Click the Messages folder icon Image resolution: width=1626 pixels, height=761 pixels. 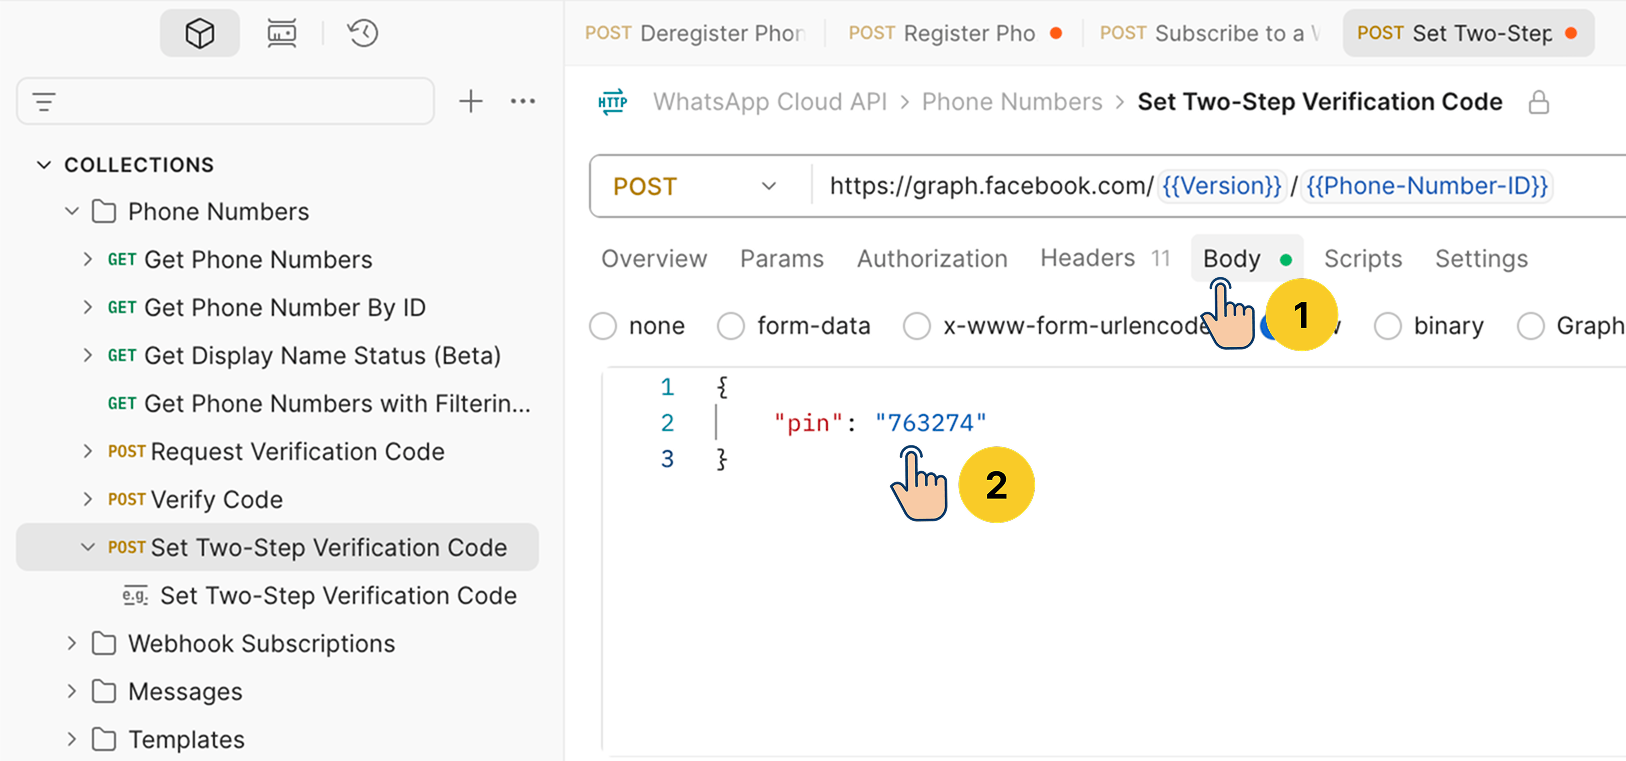[x=104, y=691]
